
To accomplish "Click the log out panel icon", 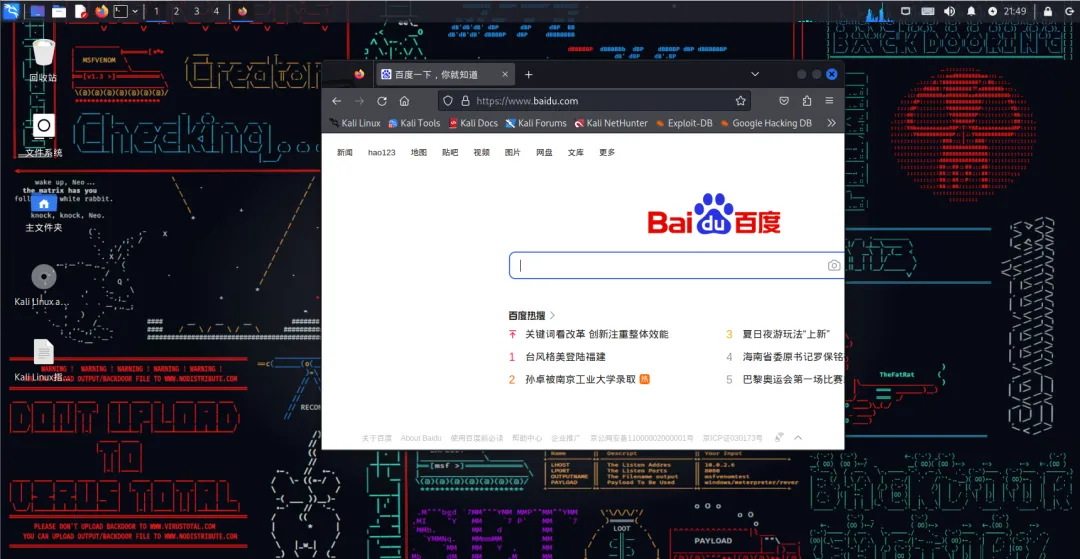I will click(x=1067, y=11).
